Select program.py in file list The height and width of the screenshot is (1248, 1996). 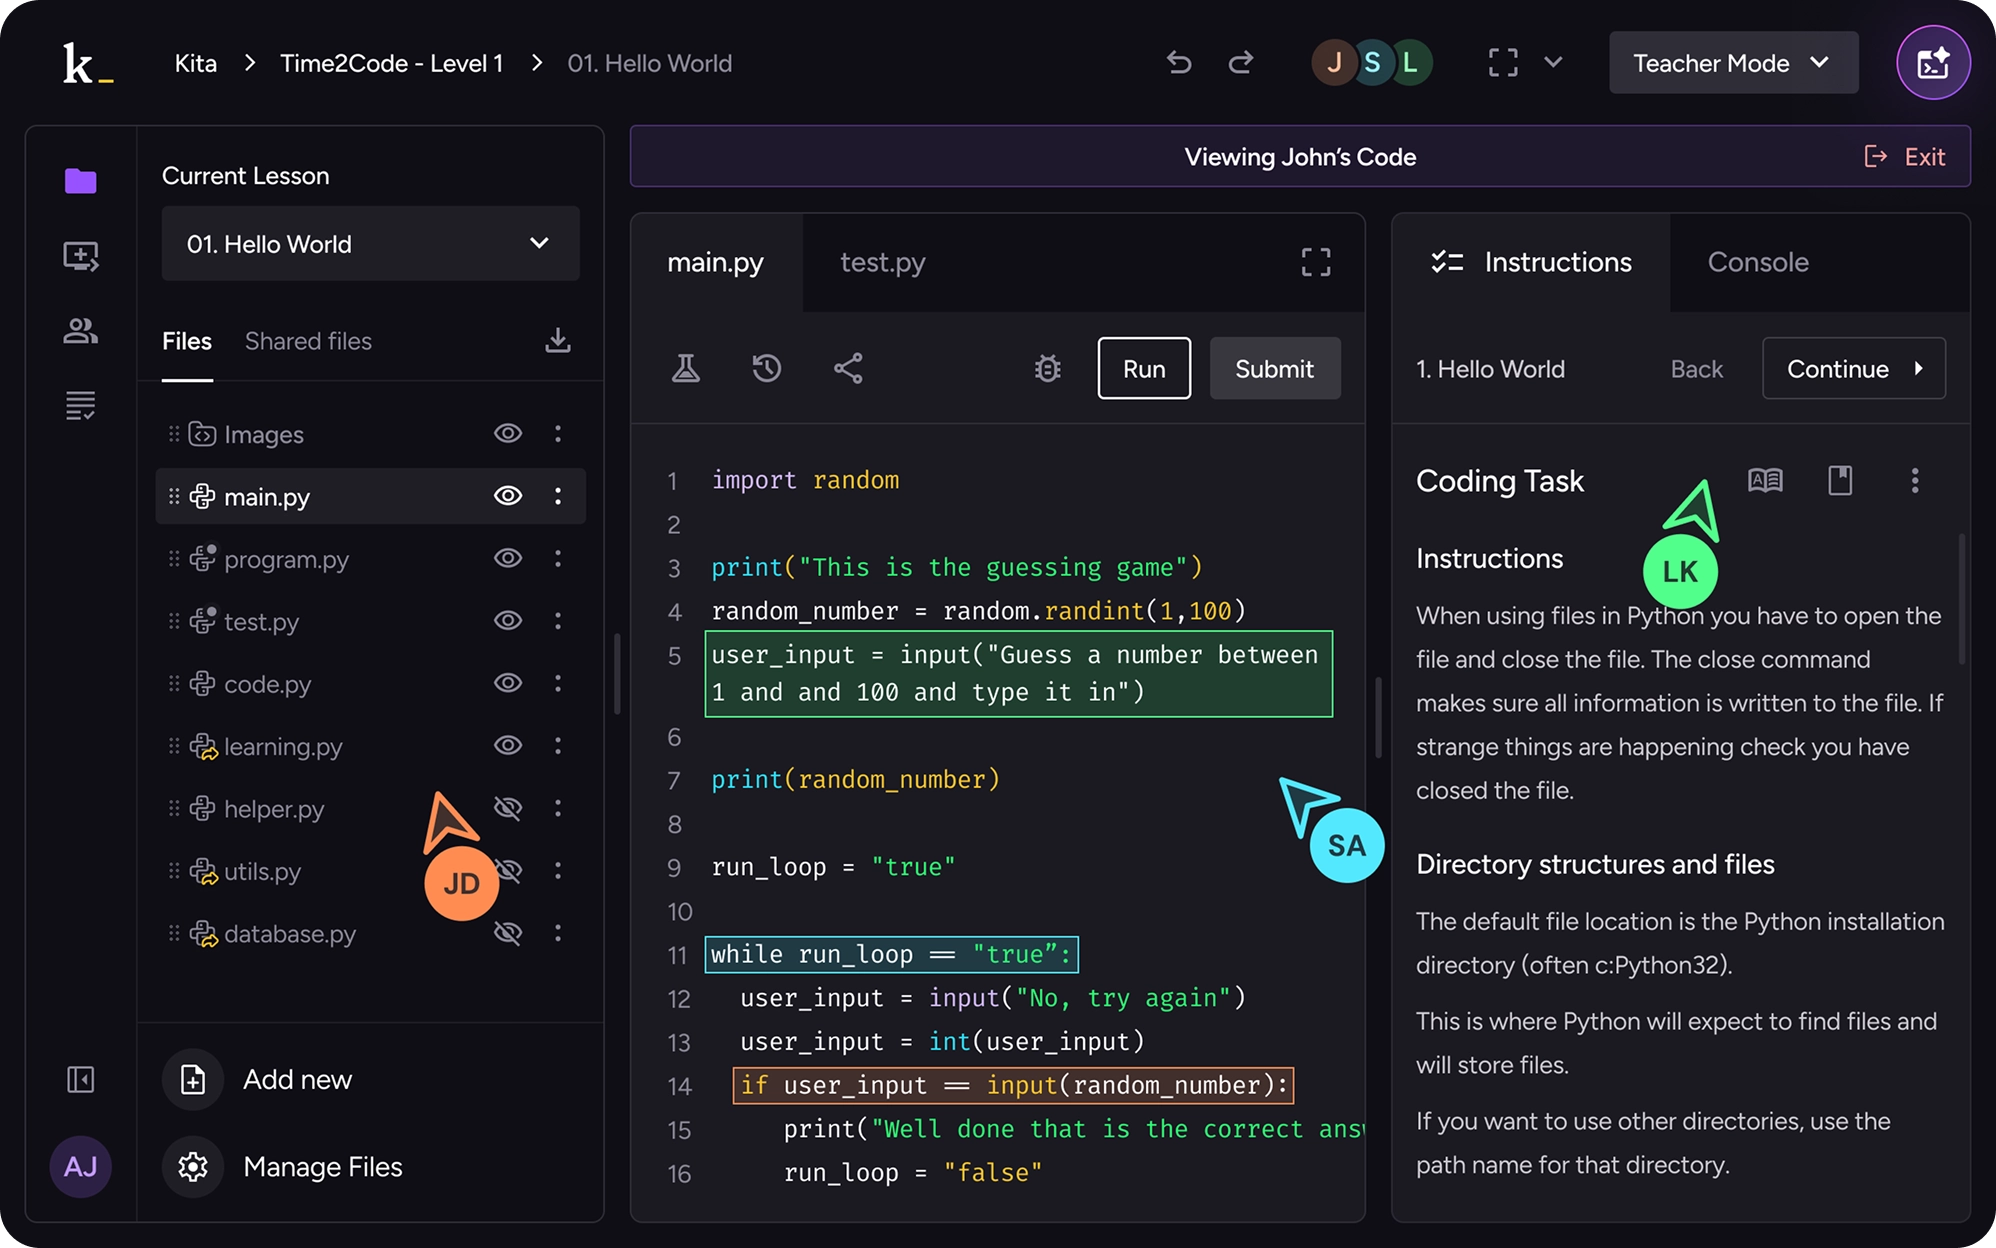coord(286,559)
